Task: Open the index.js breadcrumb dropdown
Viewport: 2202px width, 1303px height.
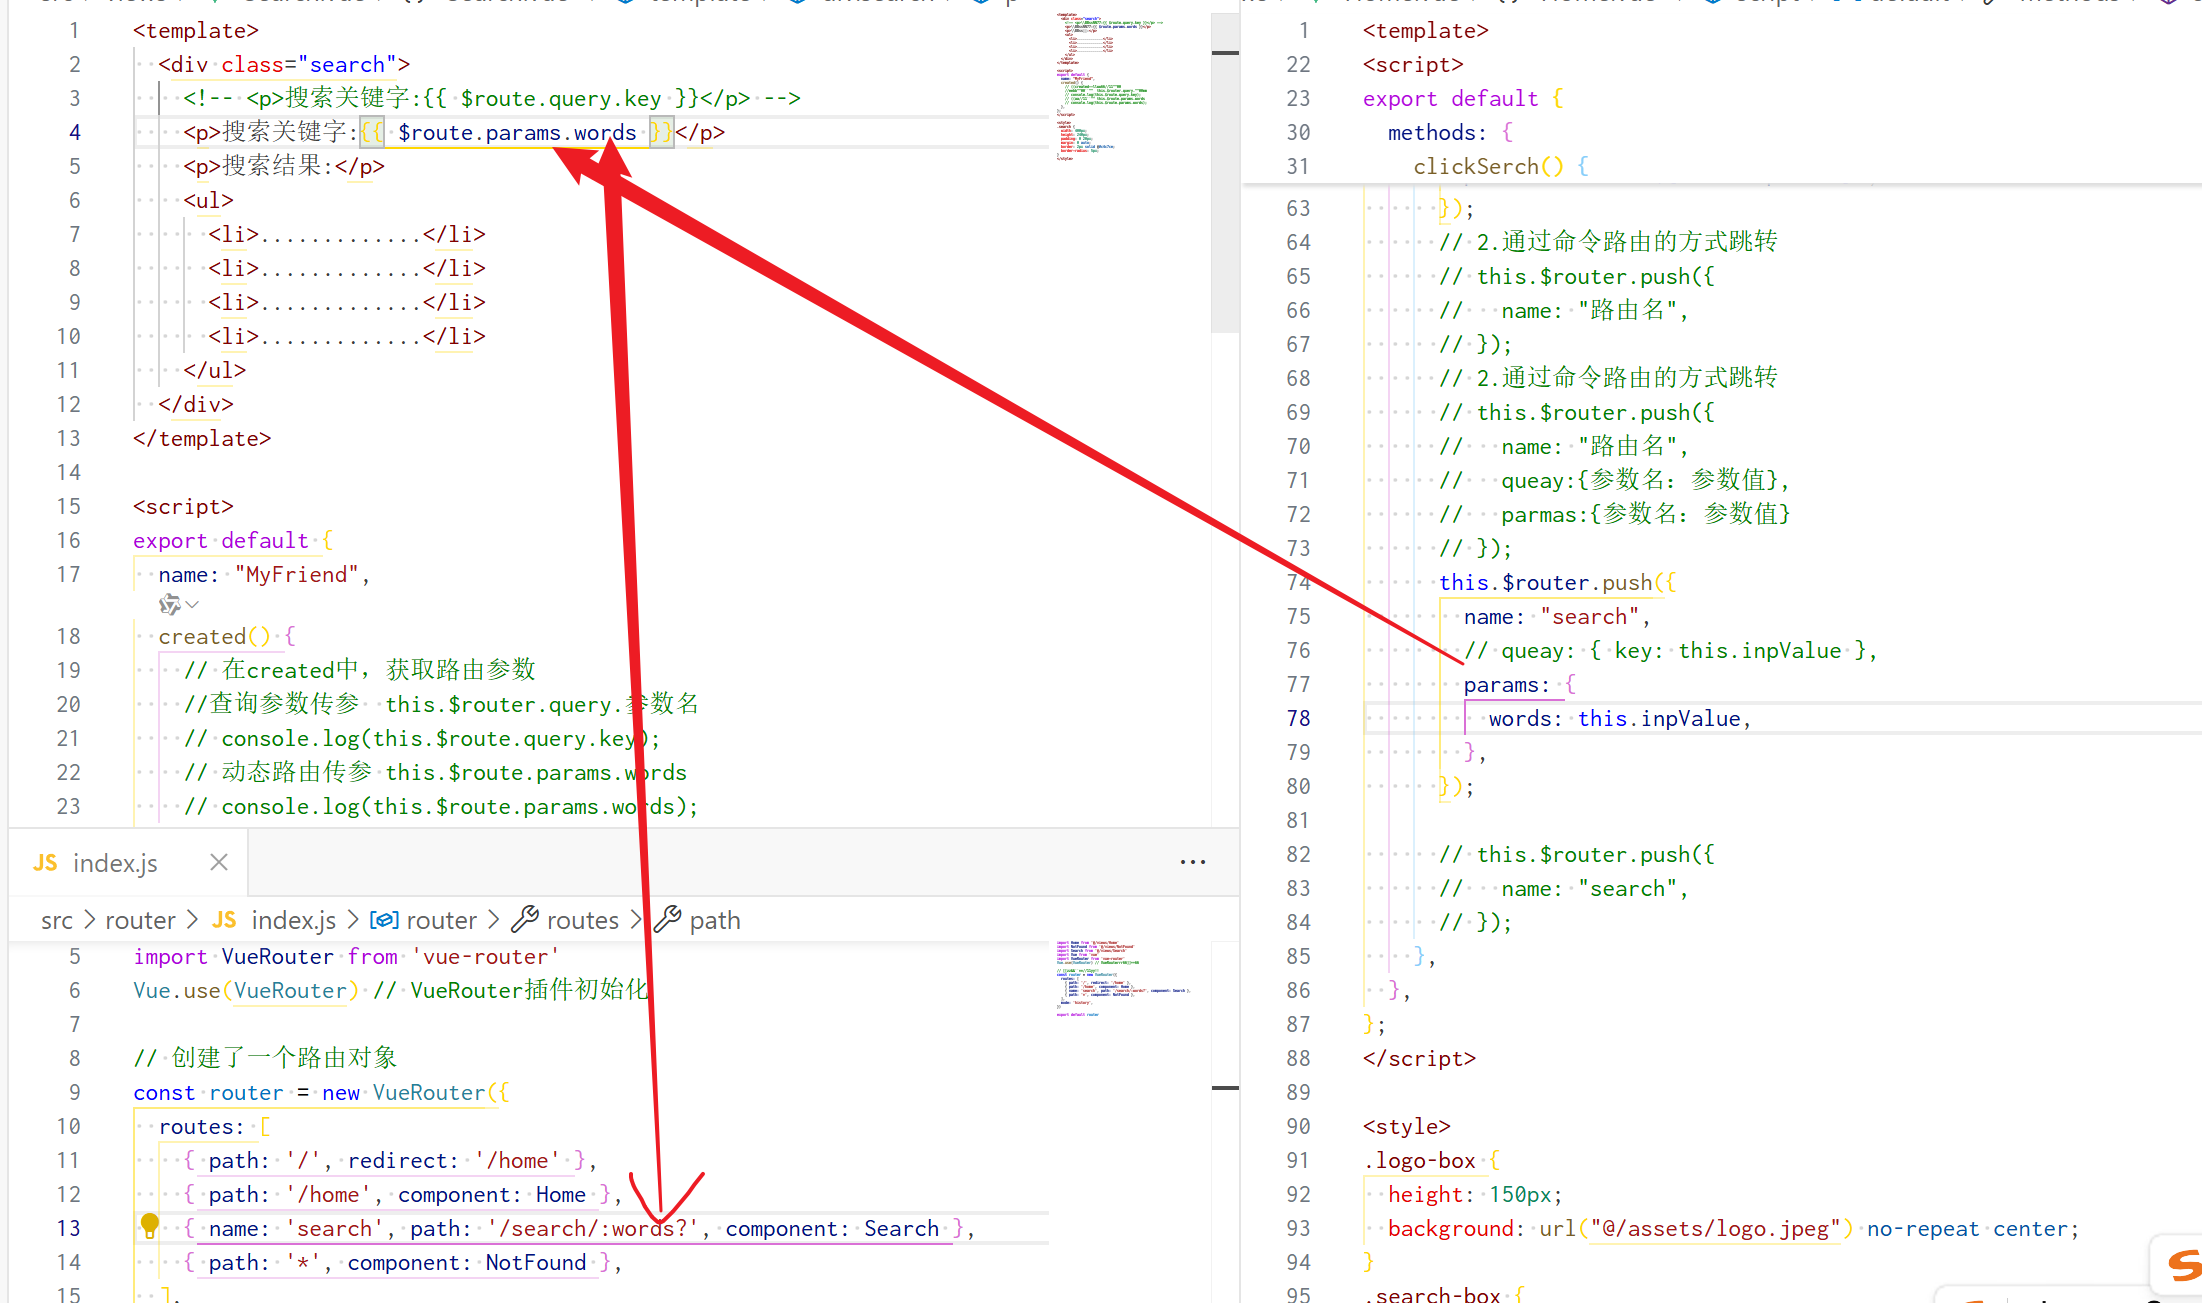Action: pos(293,920)
